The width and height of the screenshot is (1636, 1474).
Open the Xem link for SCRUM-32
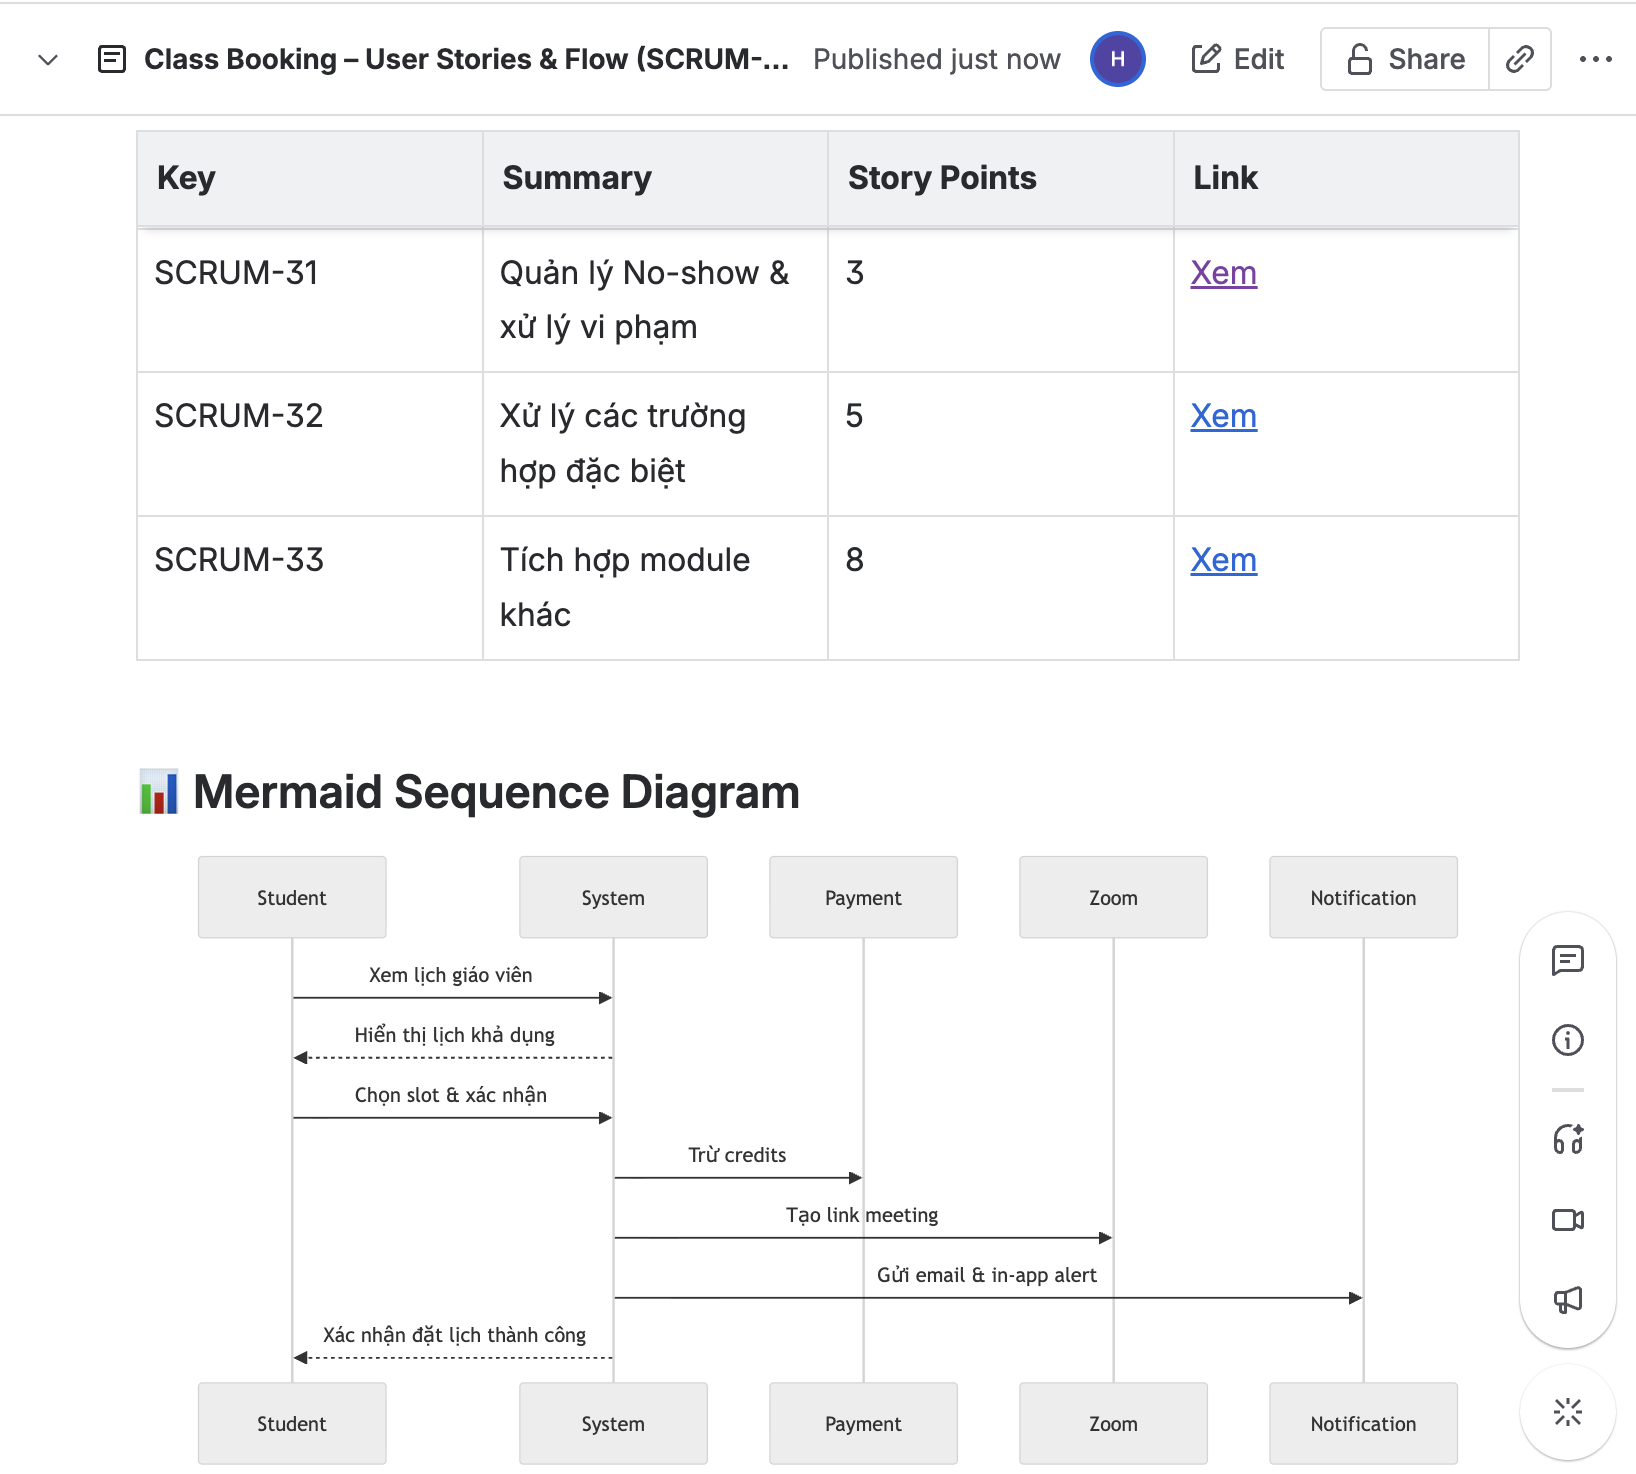tap(1223, 416)
